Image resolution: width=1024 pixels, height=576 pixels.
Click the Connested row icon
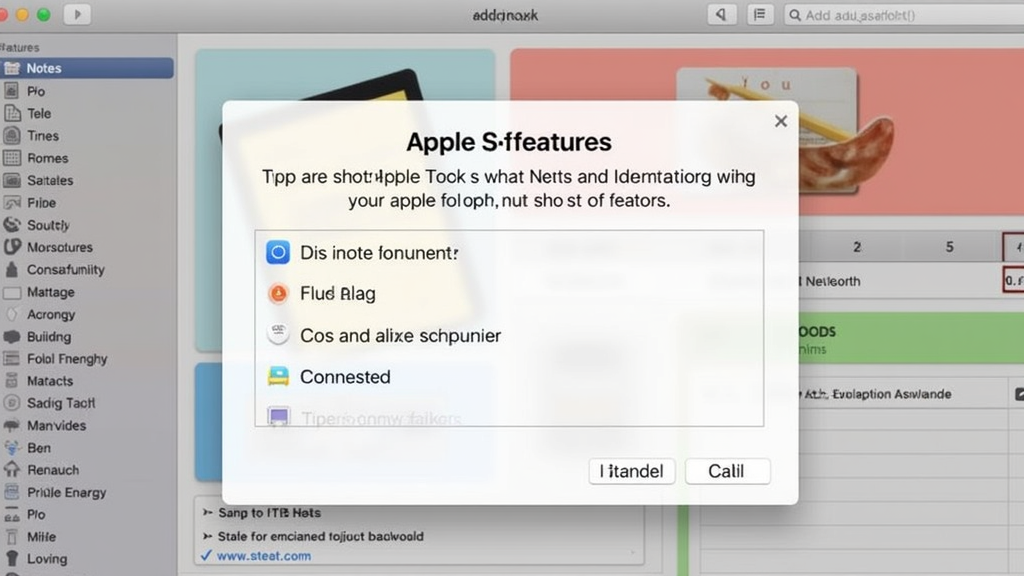(x=277, y=377)
